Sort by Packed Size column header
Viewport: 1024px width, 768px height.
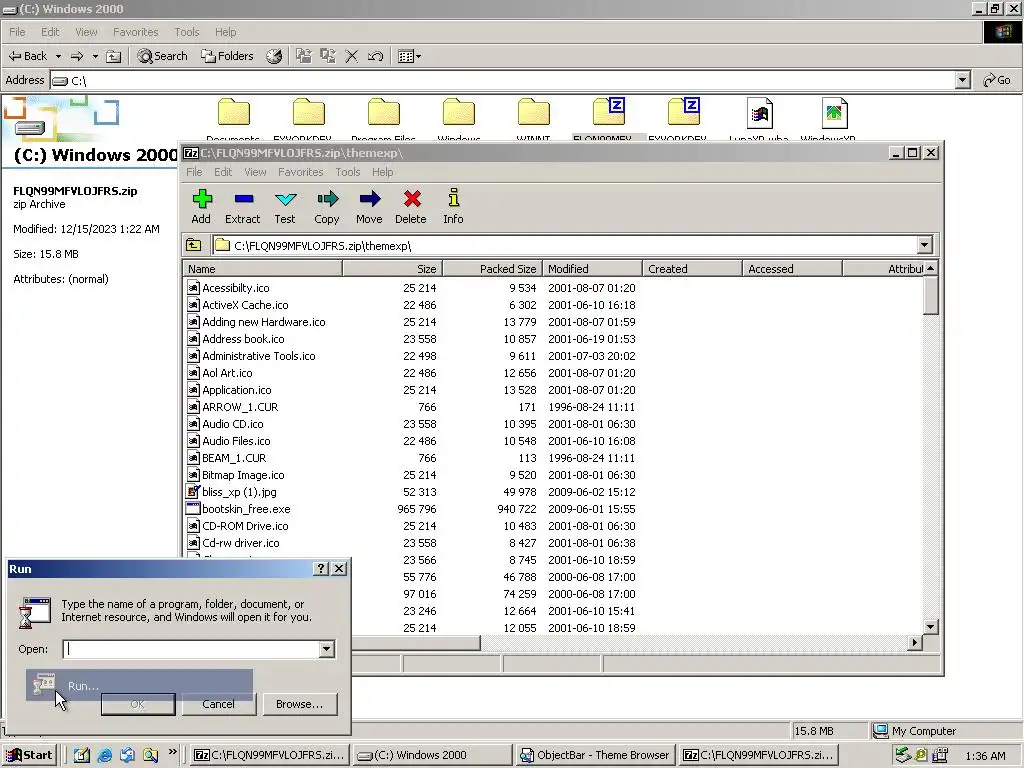[492, 268]
